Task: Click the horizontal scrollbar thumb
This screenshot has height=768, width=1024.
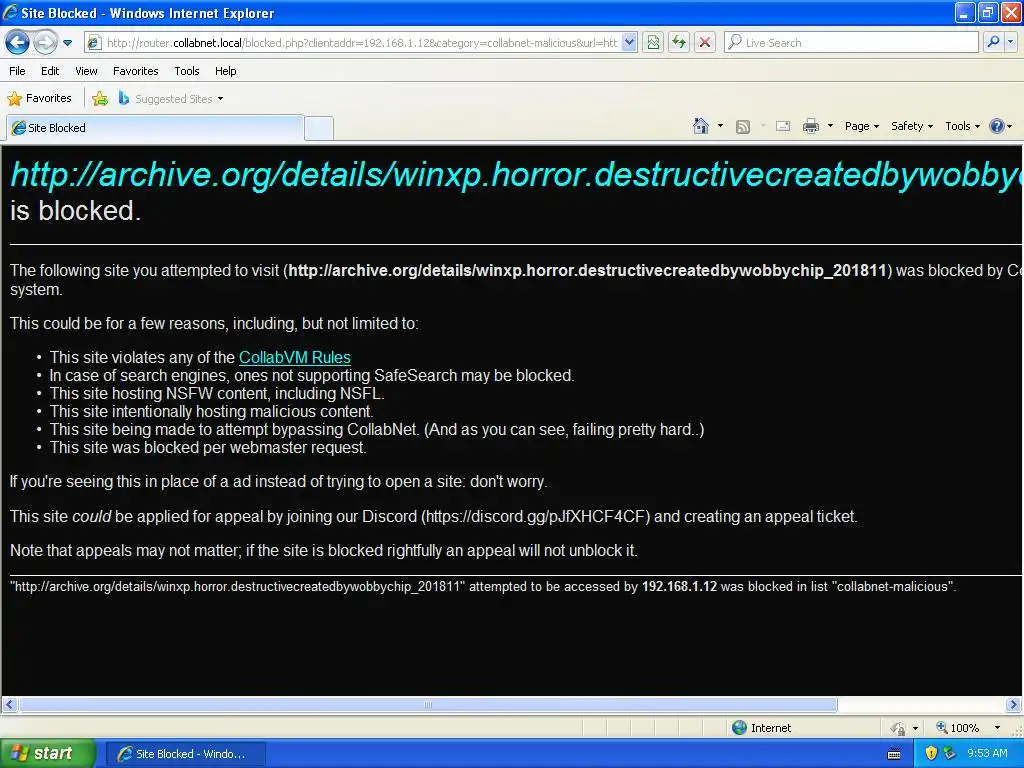Action: (x=428, y=705)
